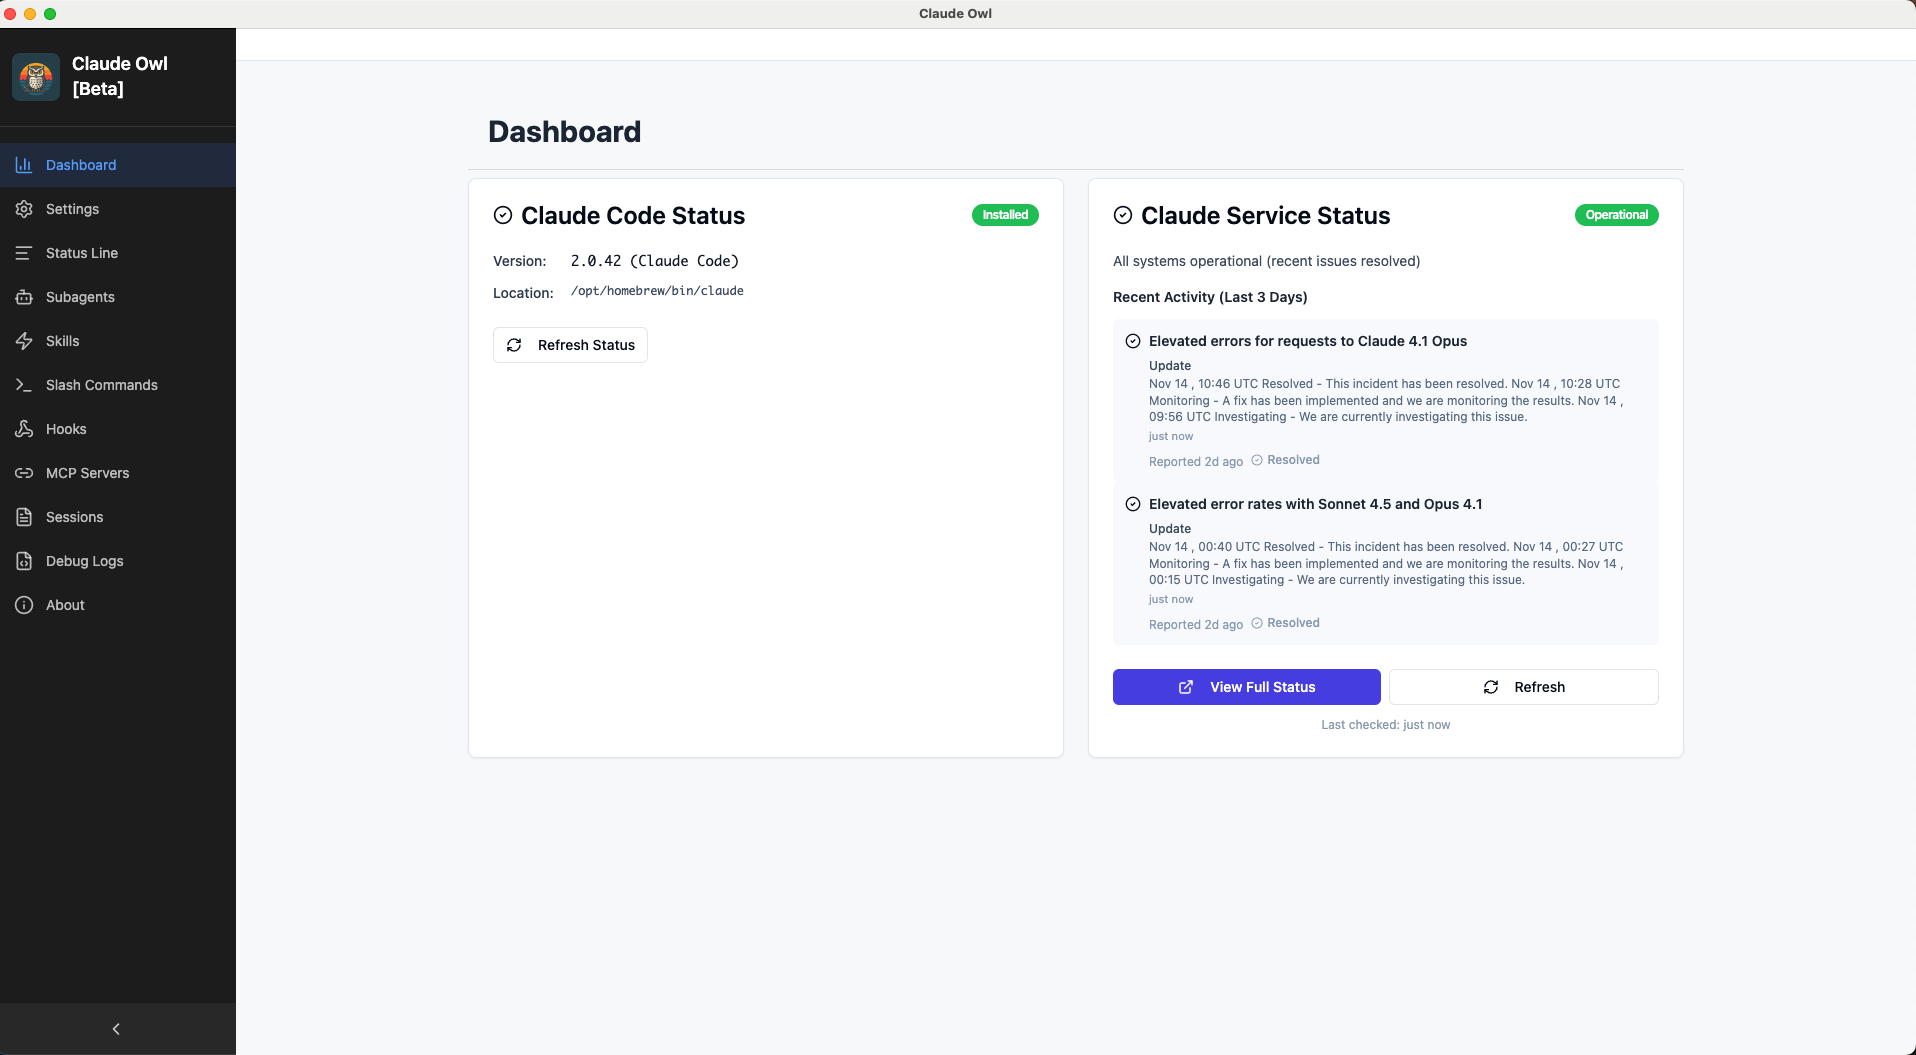View Sessions from the sidebar
This screenshot has height=1055, width=1916.
tap(118, 517)
